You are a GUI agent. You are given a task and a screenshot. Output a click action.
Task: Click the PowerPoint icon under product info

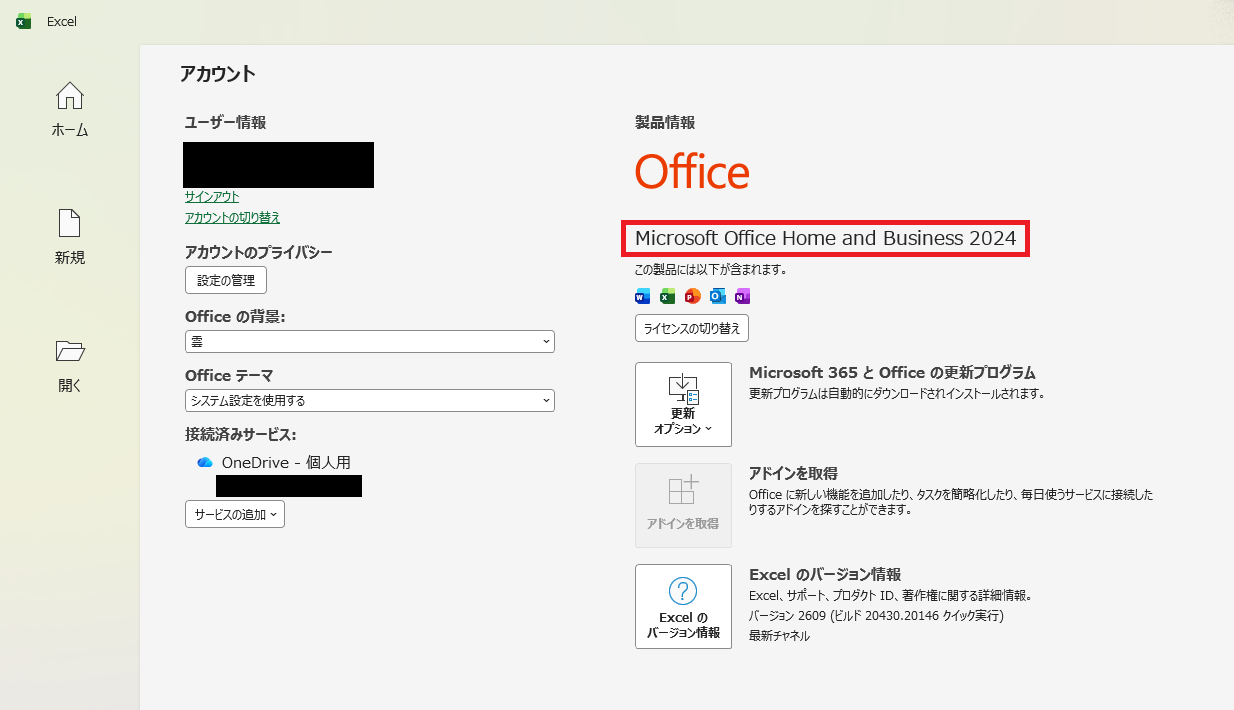click(x=692, y=296)
